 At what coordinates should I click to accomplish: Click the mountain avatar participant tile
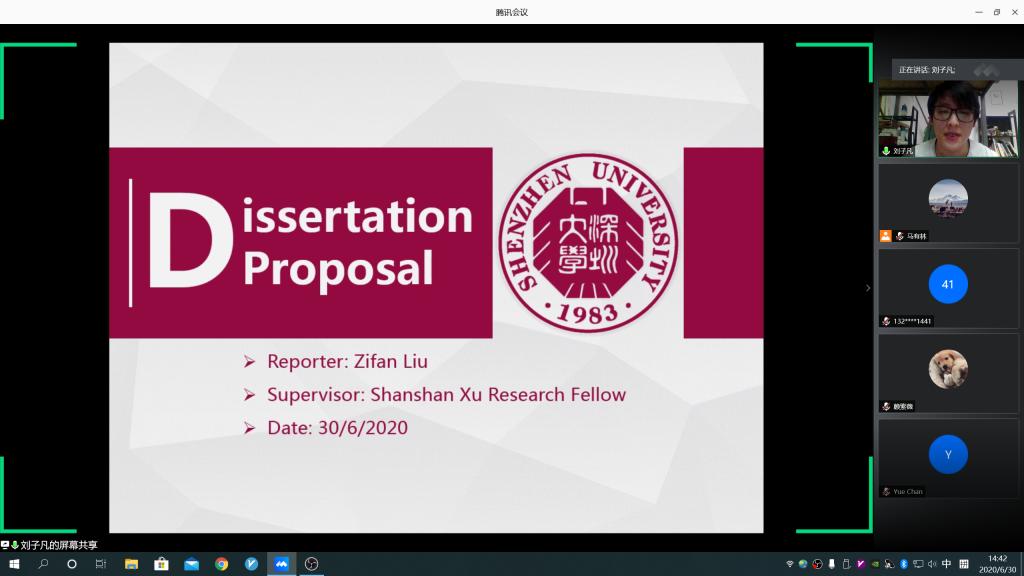click(948, 203)
